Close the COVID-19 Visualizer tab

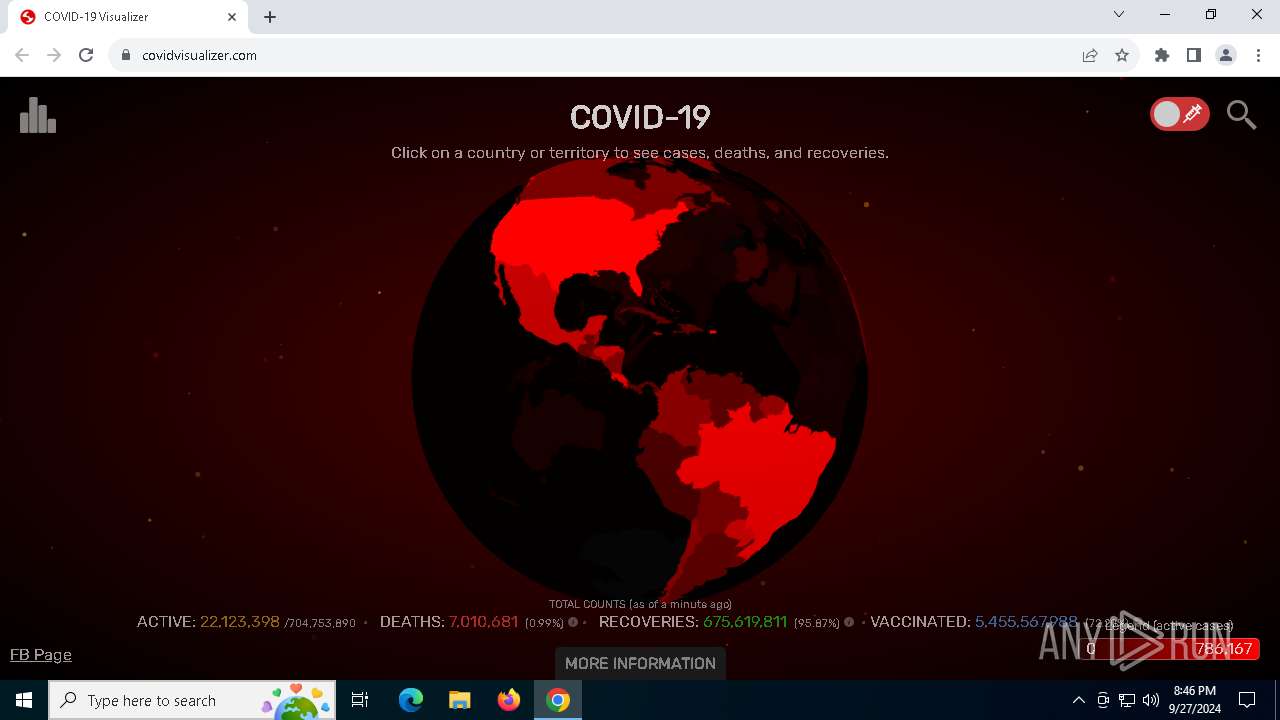coord(232,17)
